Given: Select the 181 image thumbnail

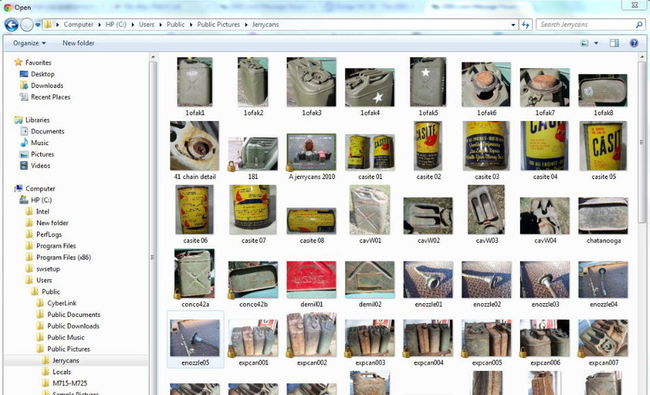Looking at the screenshot, I should coord(253,154).
